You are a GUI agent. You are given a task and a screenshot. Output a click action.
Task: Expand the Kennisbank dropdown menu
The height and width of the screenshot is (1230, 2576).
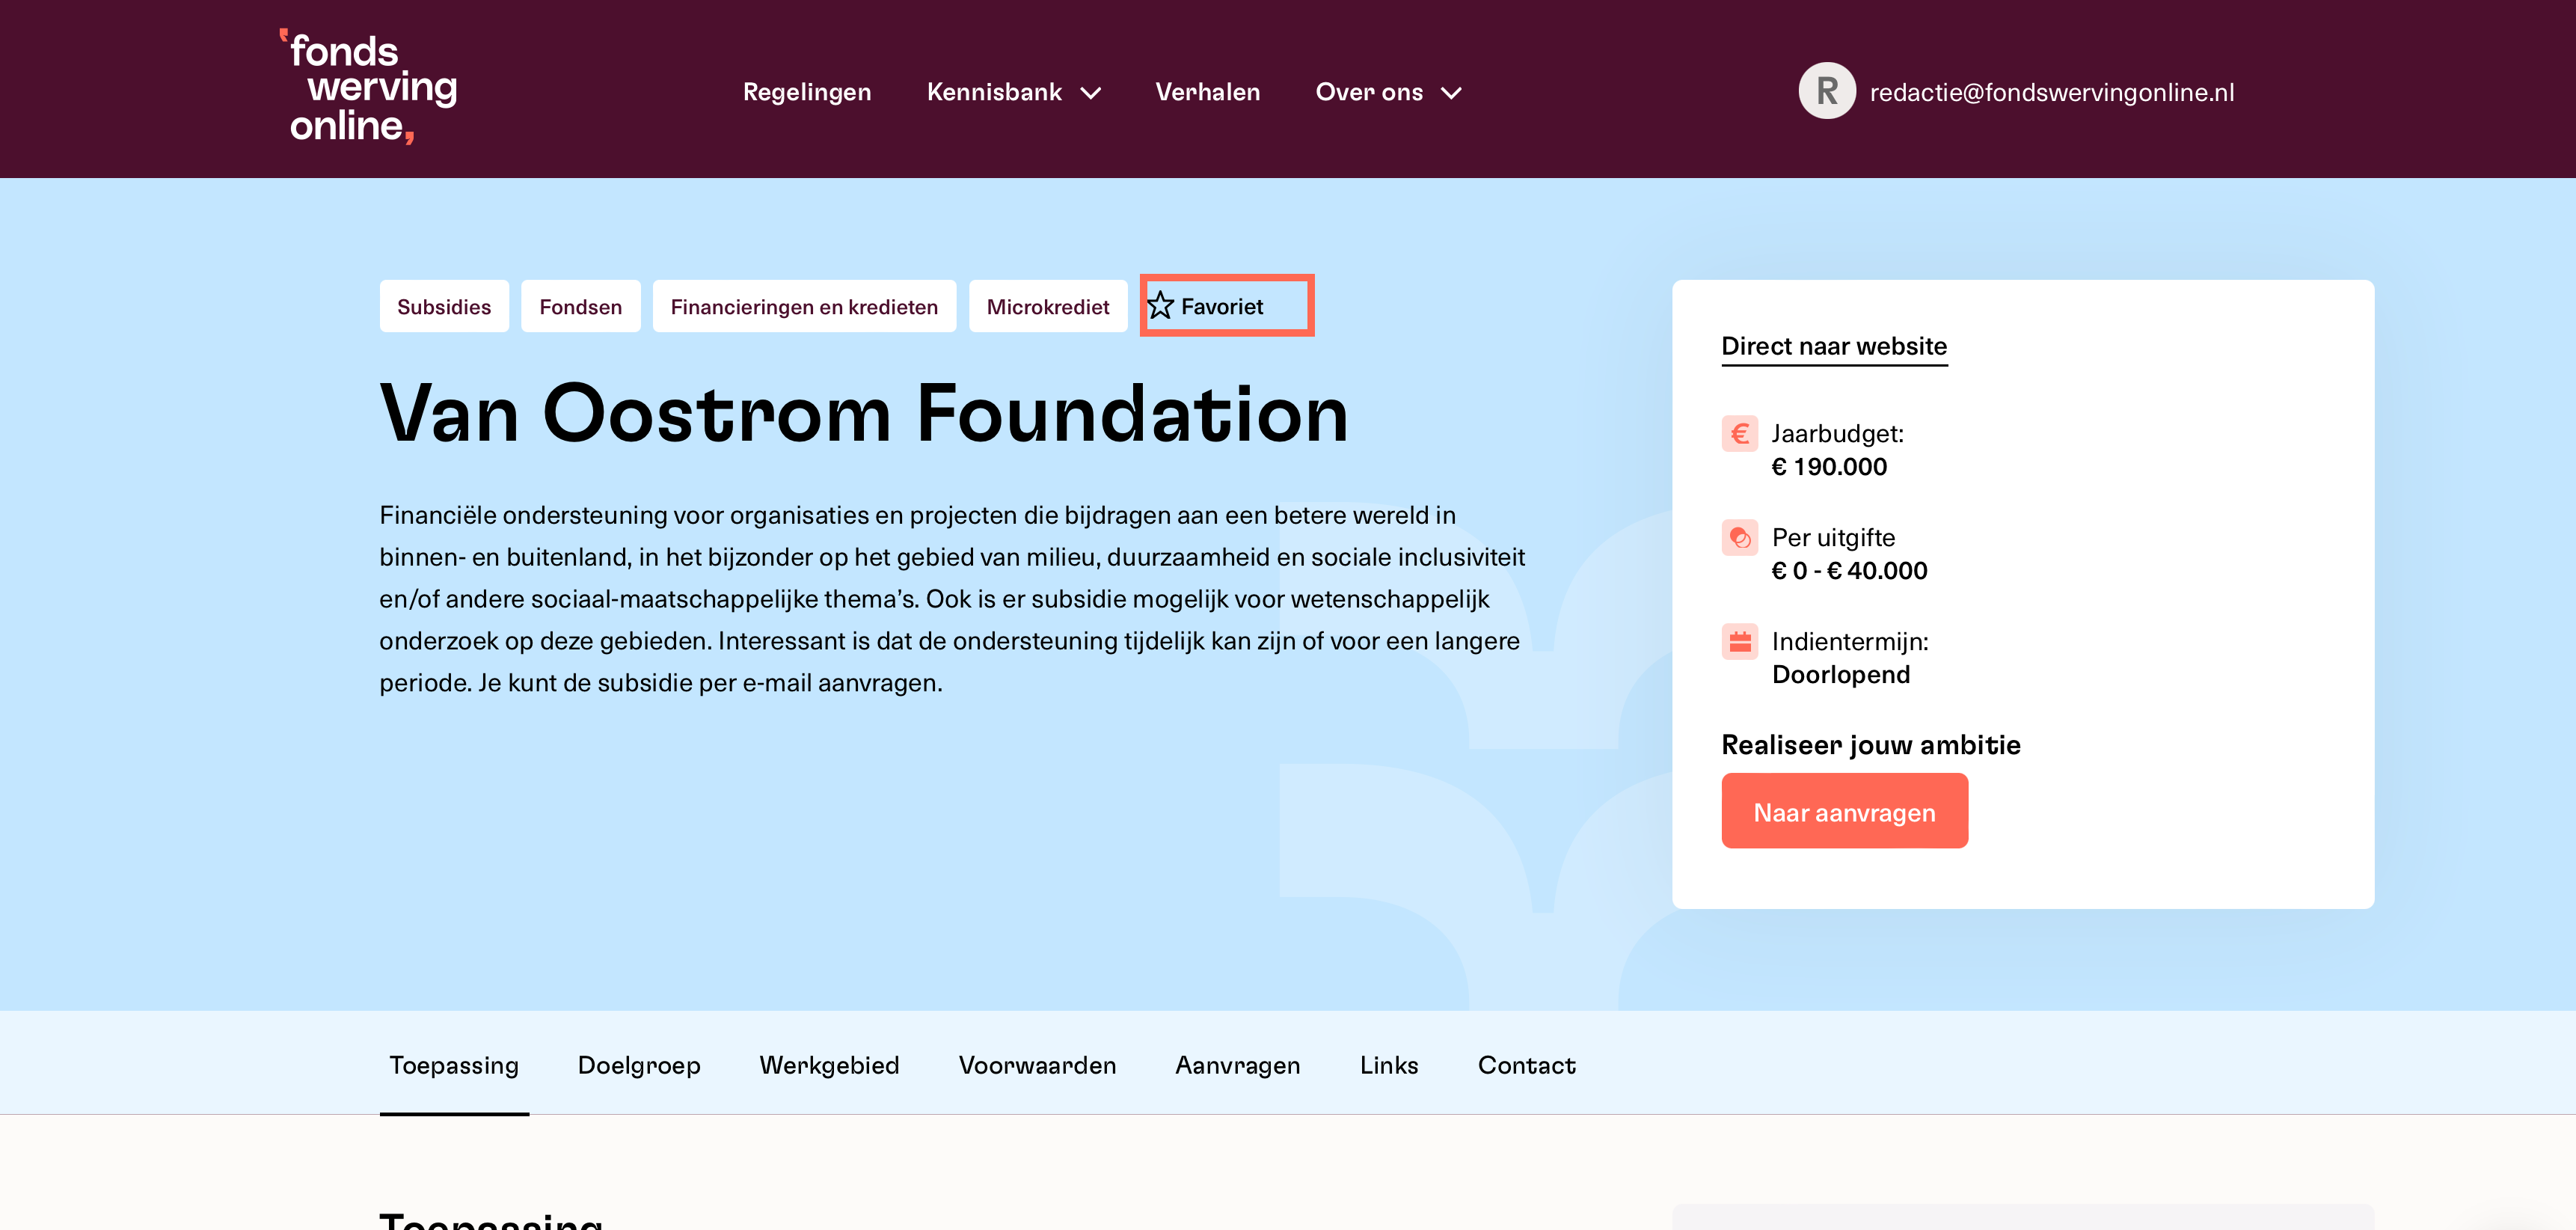pyautogui.click(x=1013, y=92)
